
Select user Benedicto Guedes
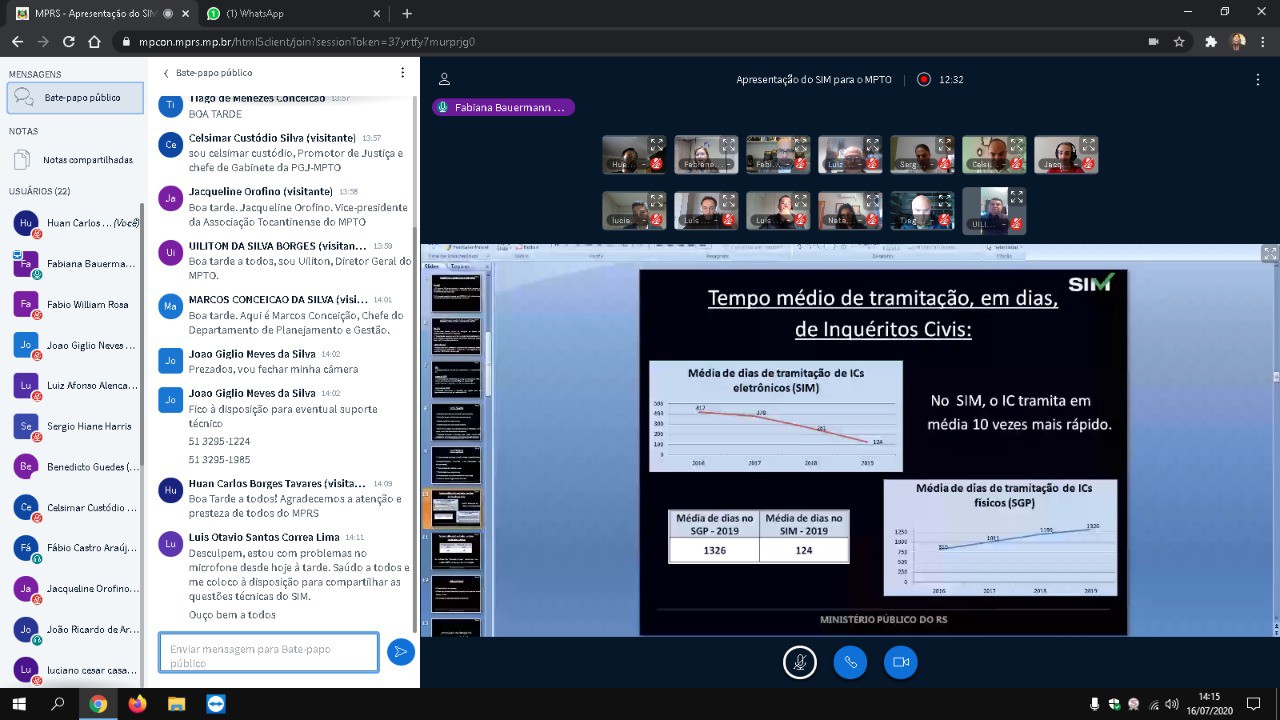[x=75, y=467]
